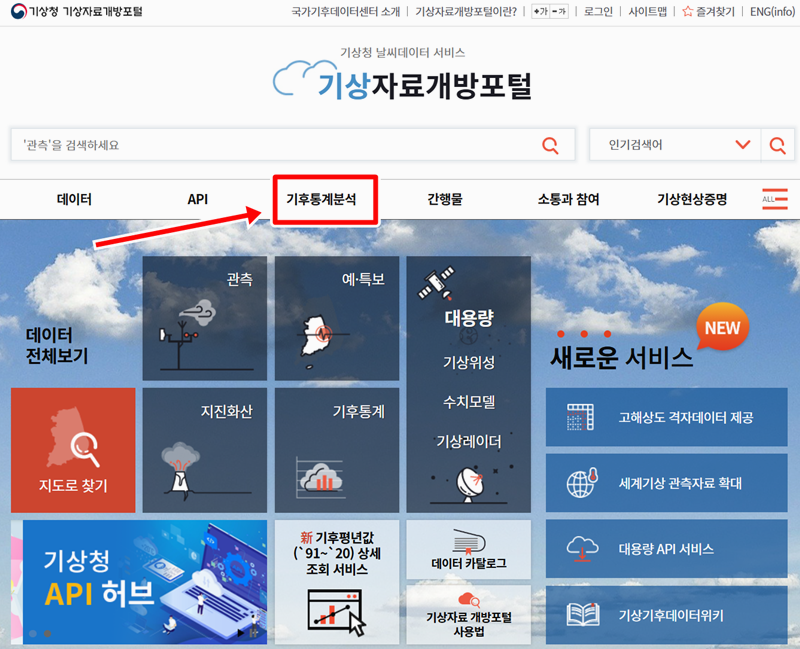Click the open book icon

[583, 615]
